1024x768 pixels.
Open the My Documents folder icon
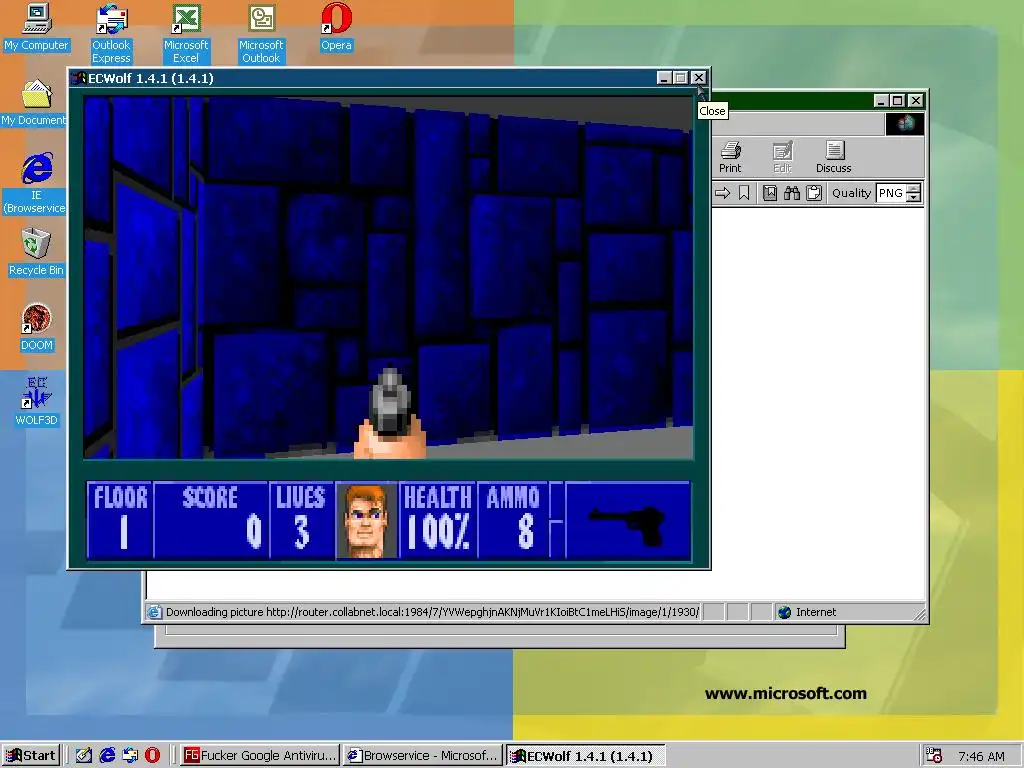tap(34, 103)
